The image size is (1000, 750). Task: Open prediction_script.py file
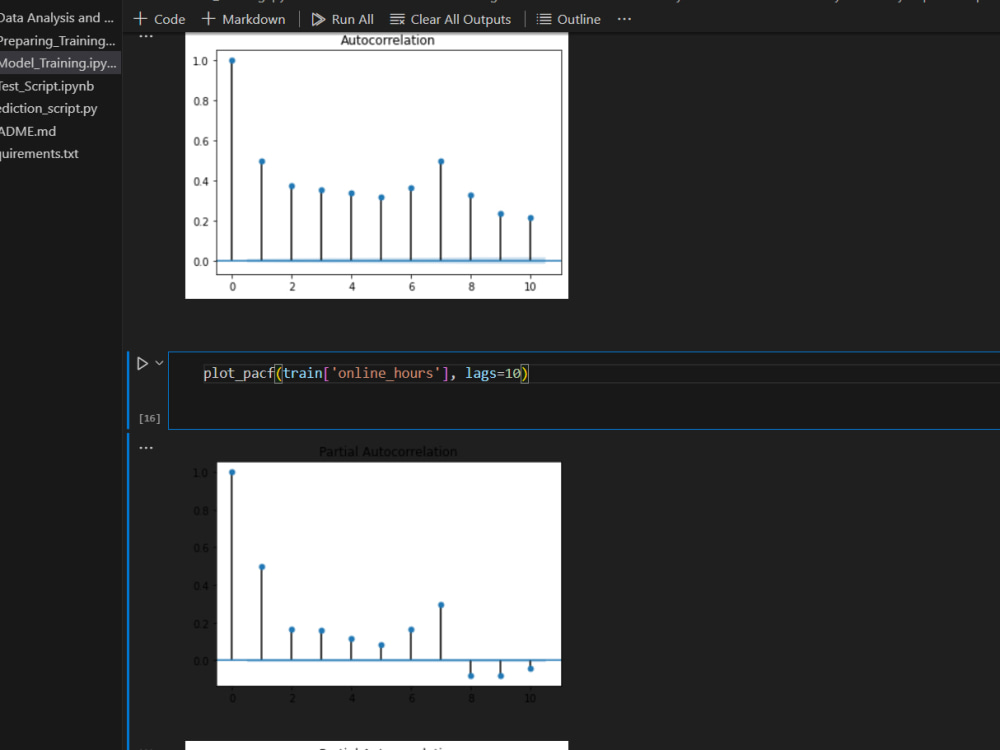click(49, 108)
